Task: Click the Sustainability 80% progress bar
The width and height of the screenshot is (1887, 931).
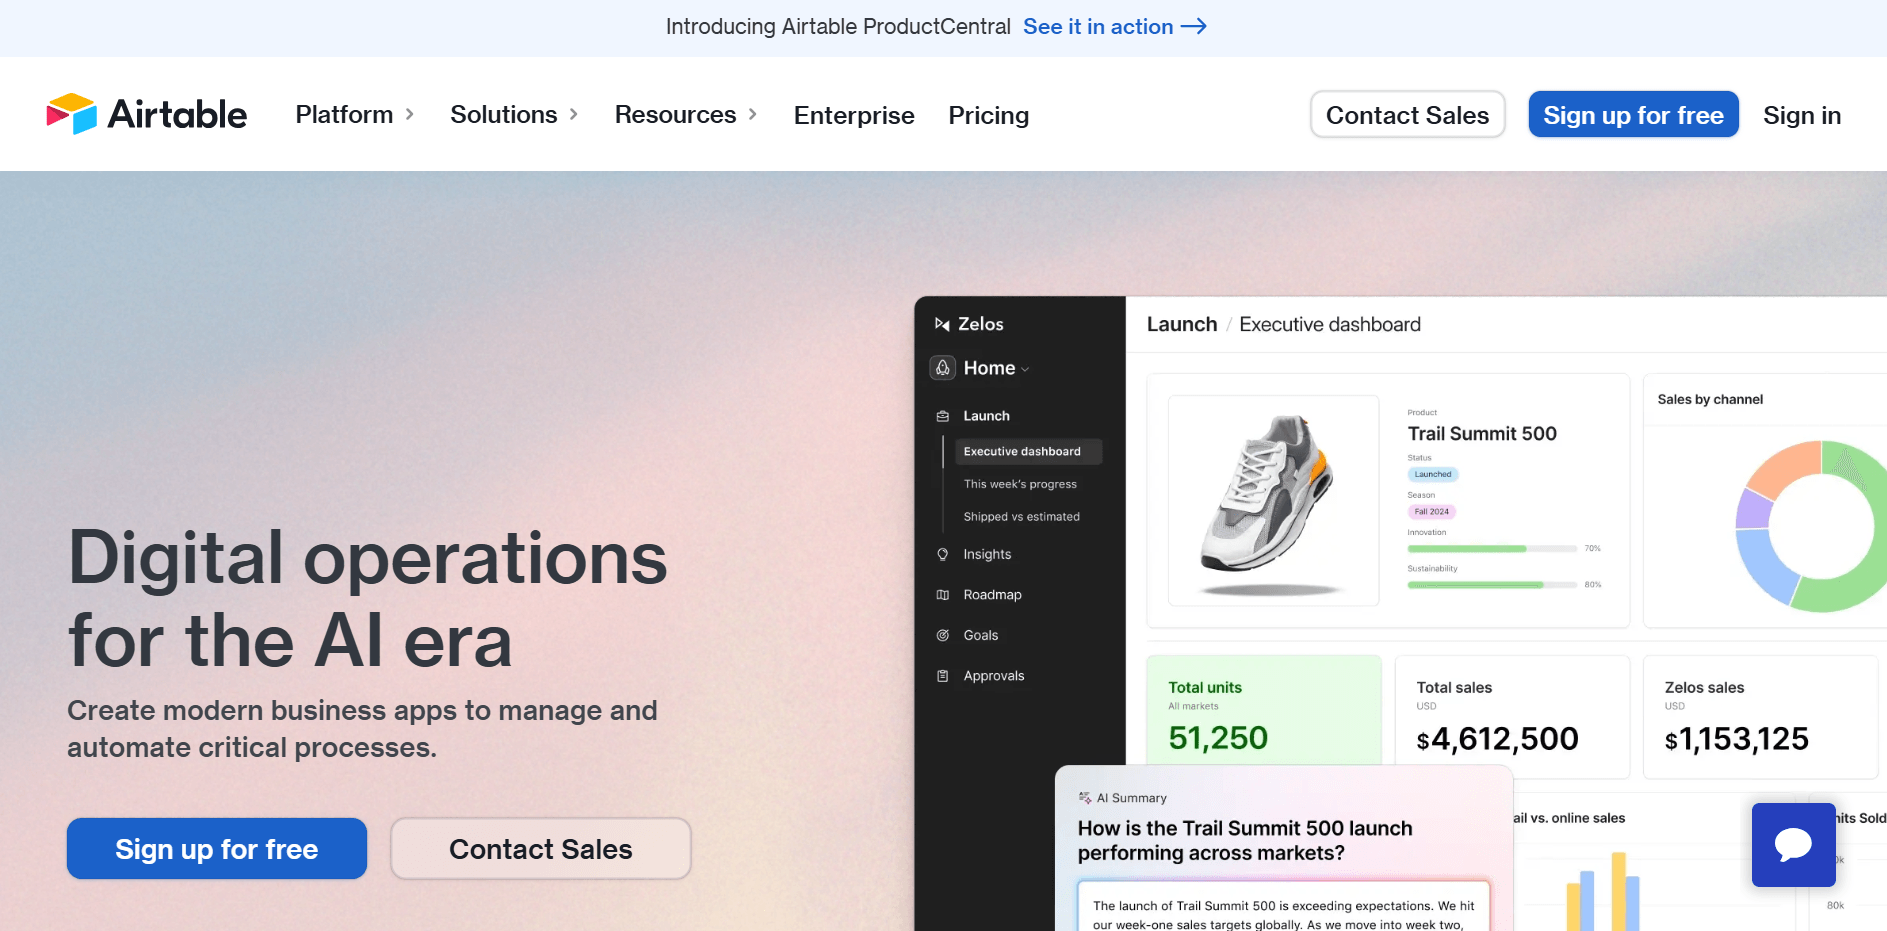Action: pyautogui.click(x=1492, y=585)
